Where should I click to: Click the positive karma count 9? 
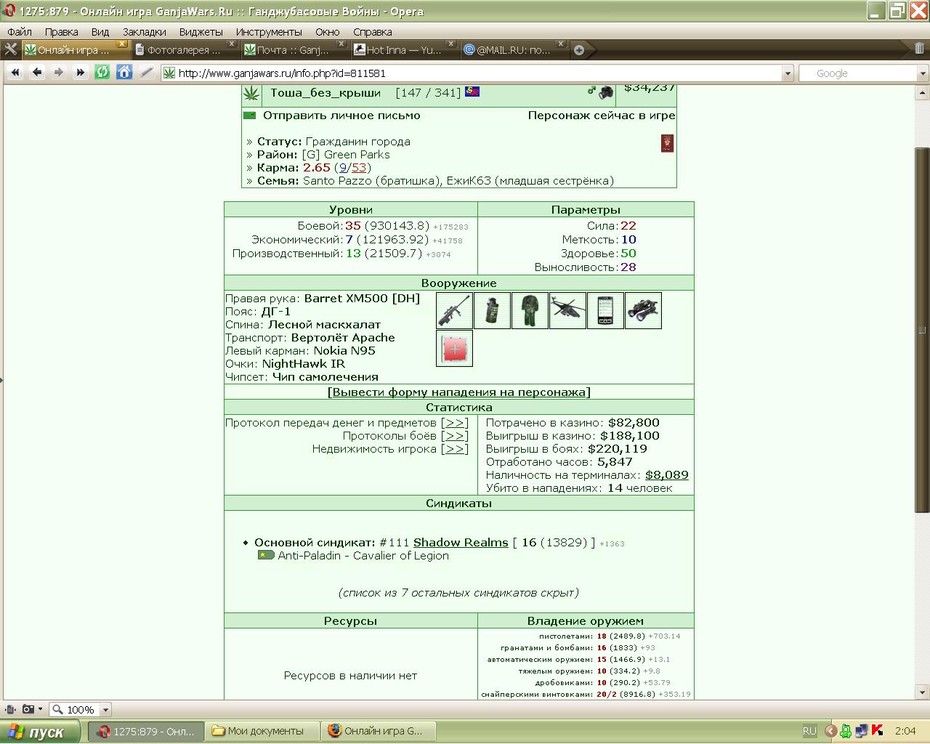point(343,167)
